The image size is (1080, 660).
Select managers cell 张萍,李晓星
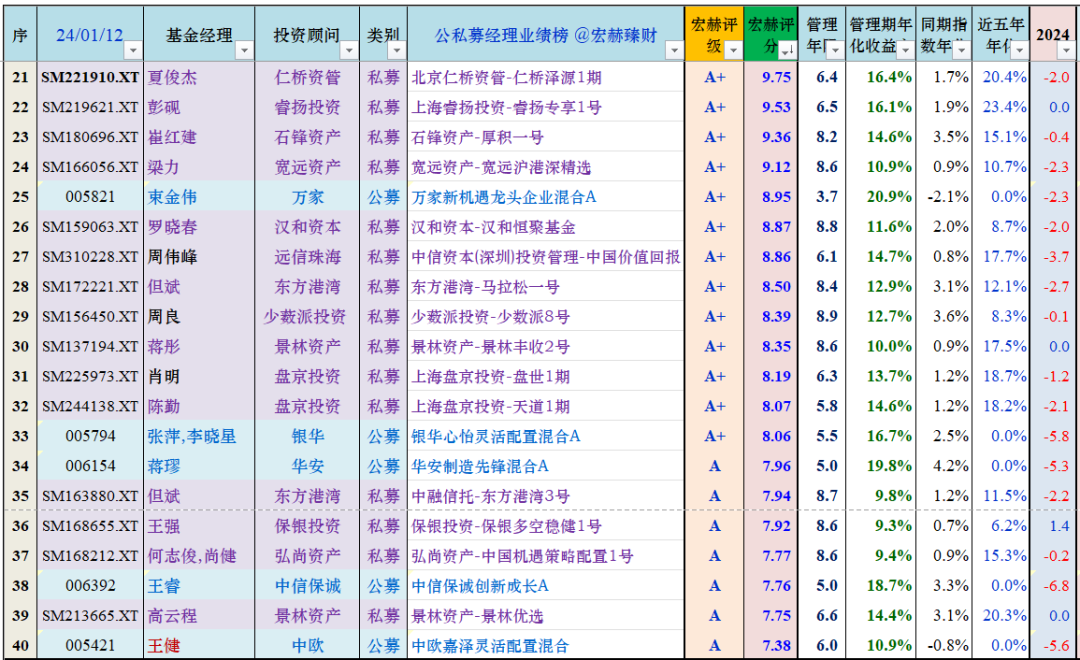tap(199, 436)
